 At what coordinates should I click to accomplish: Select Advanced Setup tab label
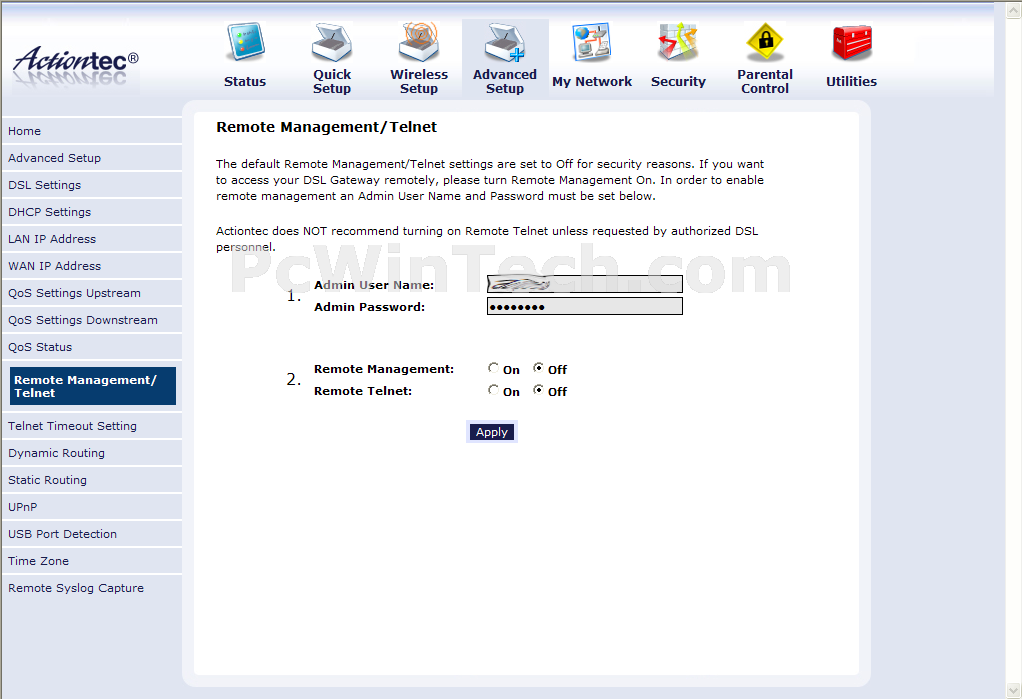coord(505,82)
